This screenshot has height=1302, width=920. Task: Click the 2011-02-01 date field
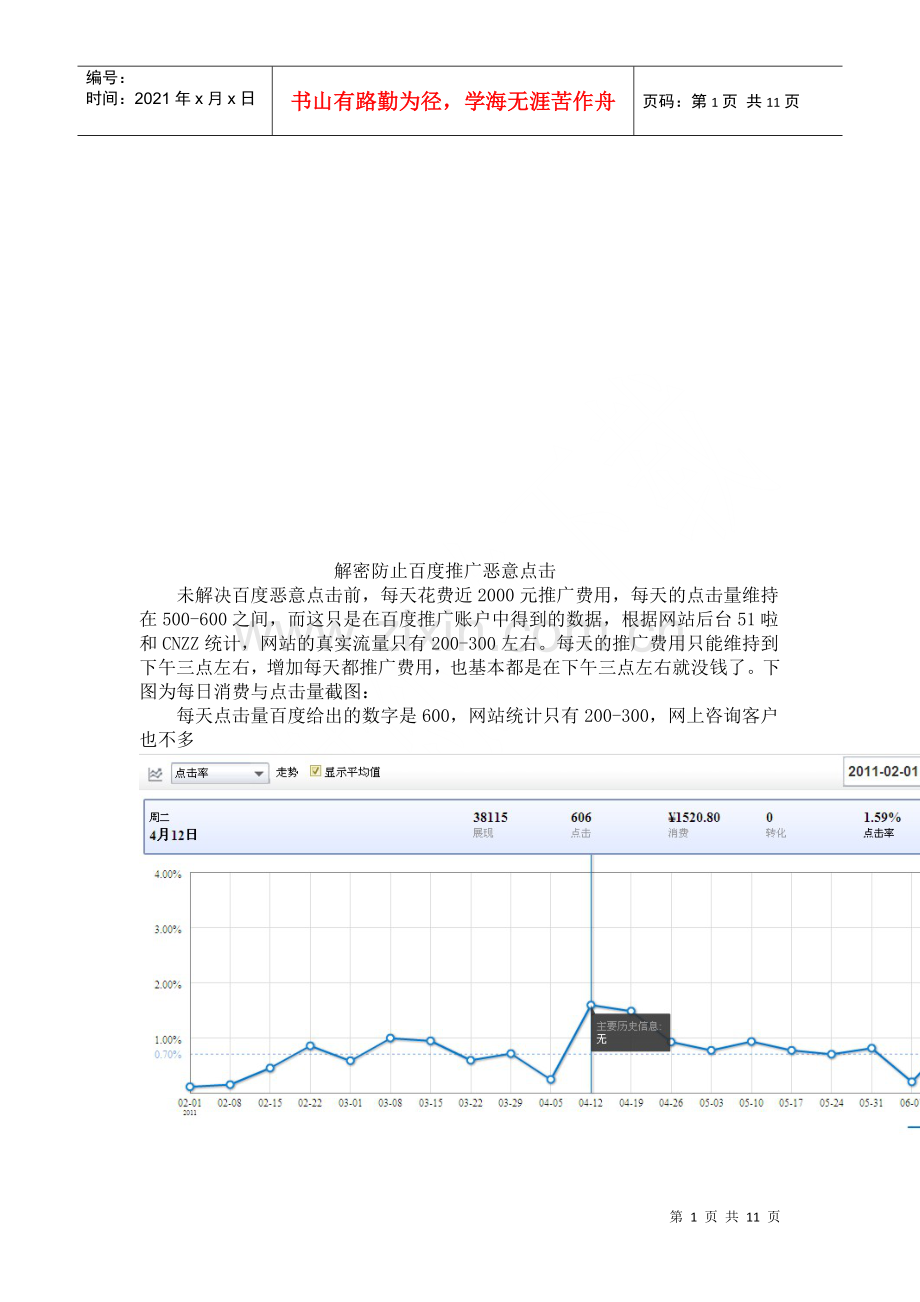tap(882, 771)
